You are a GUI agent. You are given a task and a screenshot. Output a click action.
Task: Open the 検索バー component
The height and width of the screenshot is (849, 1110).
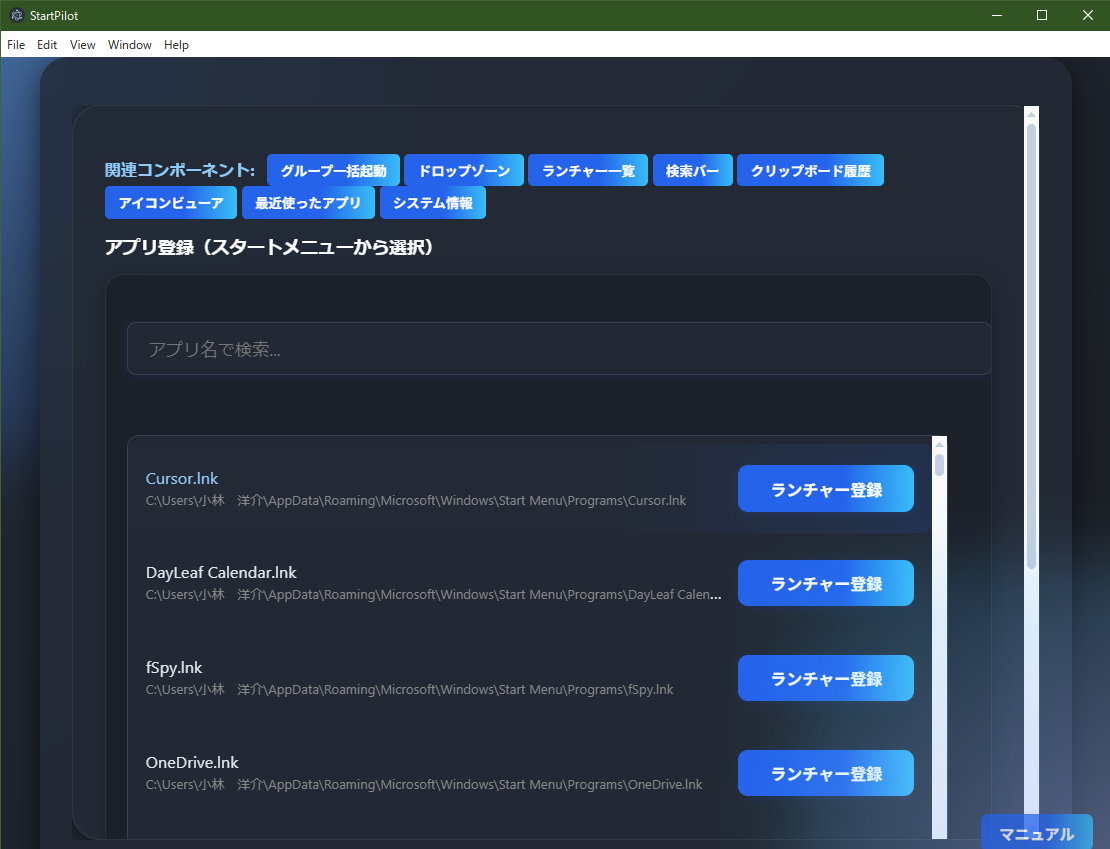pyautogui.click(x=692, y=170)
